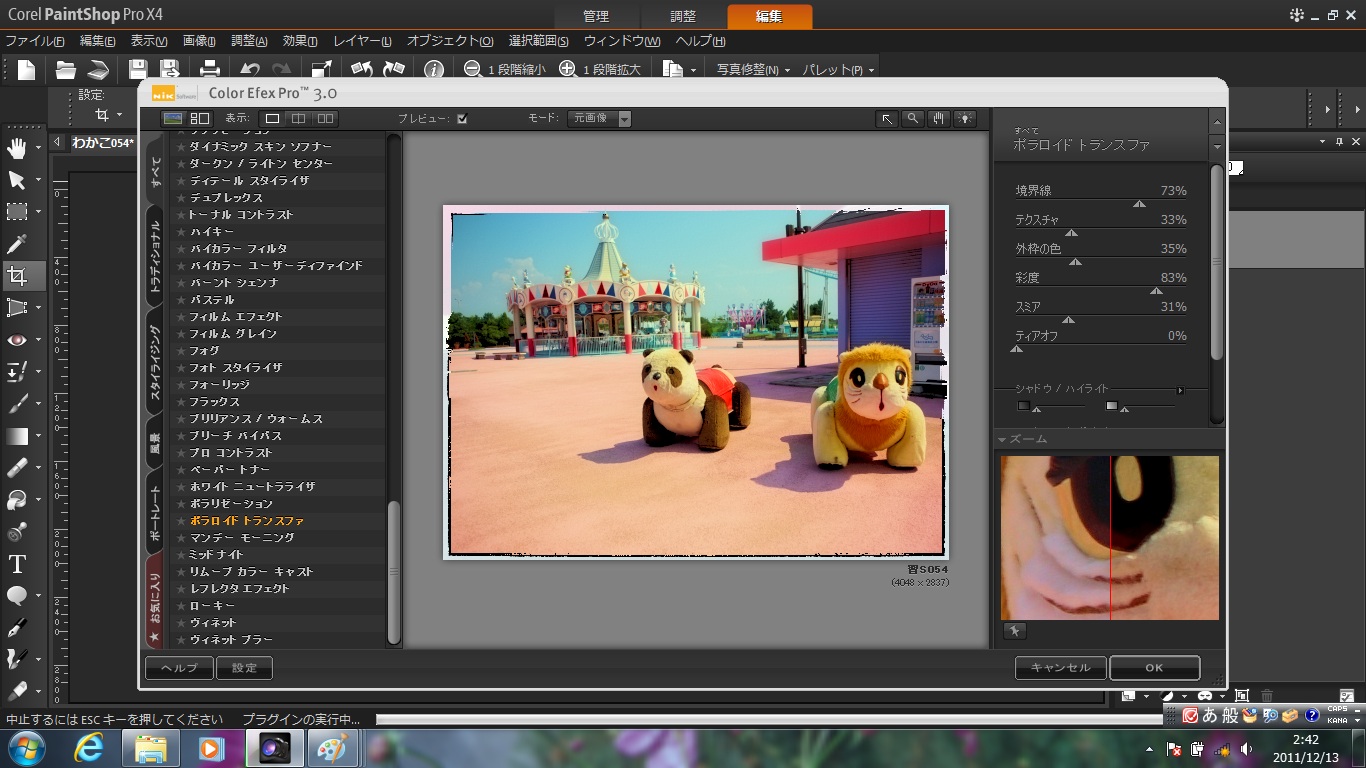Select the hand pan tool in plugin toolbar
1366x768 pixels.
938,119
